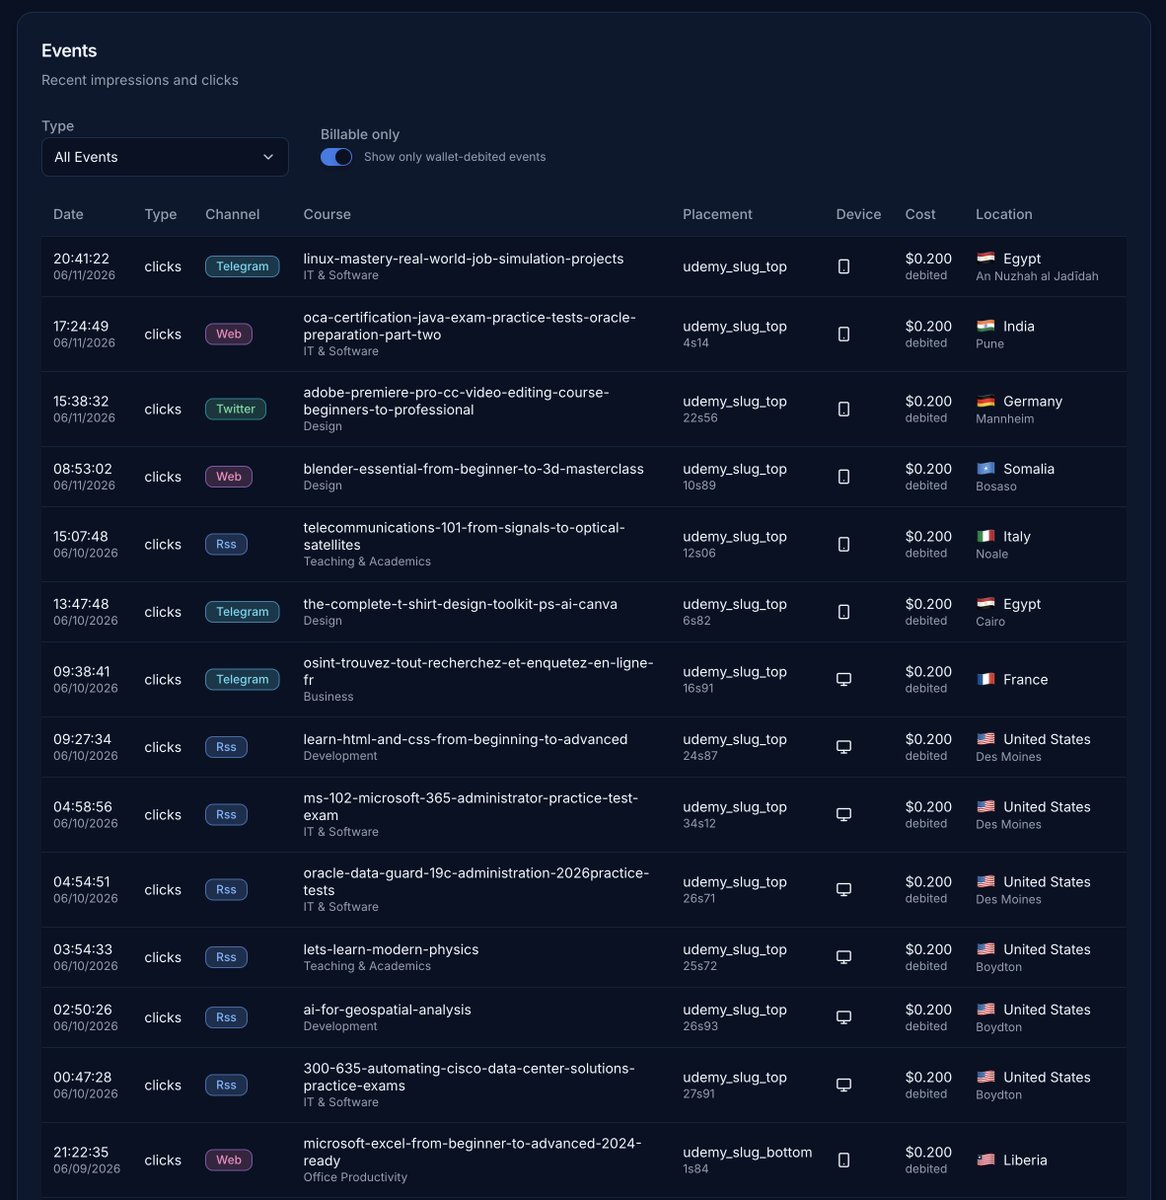Click the Somalia flag icon

click(x=986, y=469)
